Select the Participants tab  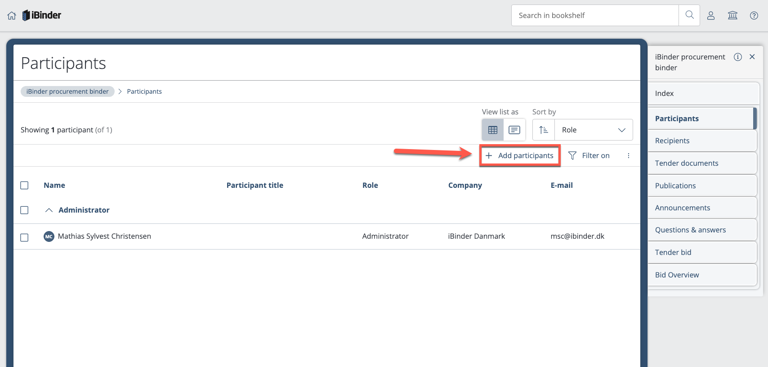point(702,119)
